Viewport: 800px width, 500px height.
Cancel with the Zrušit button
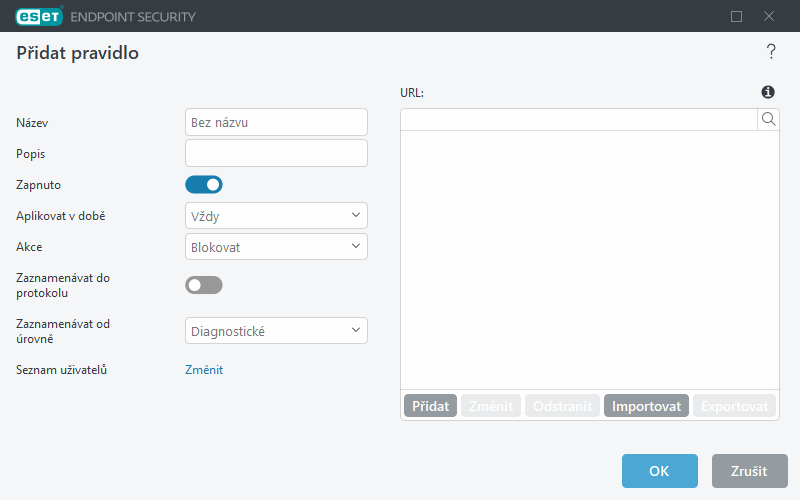point(749,471)
